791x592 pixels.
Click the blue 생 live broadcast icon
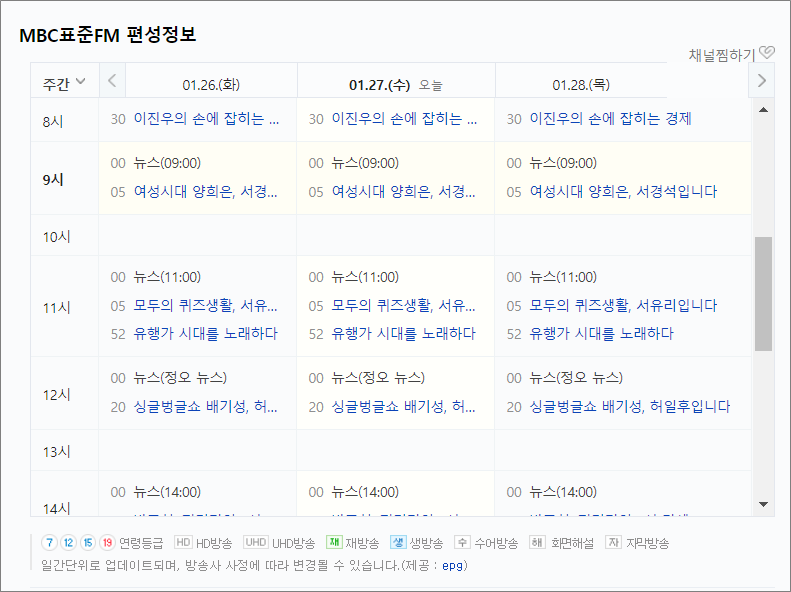tap(398, 542)
